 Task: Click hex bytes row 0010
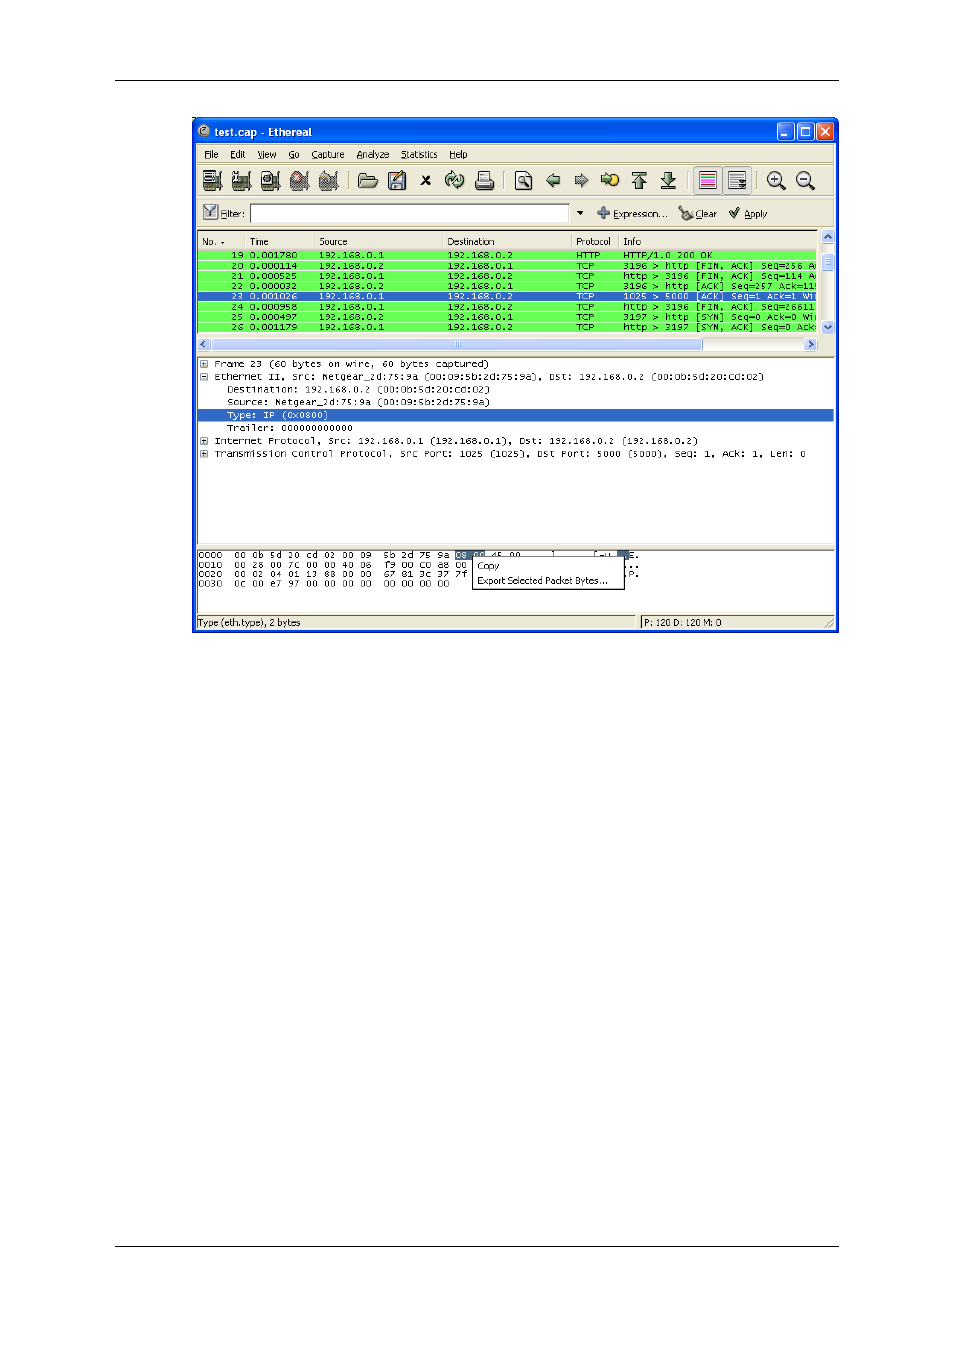pos(333,565)
